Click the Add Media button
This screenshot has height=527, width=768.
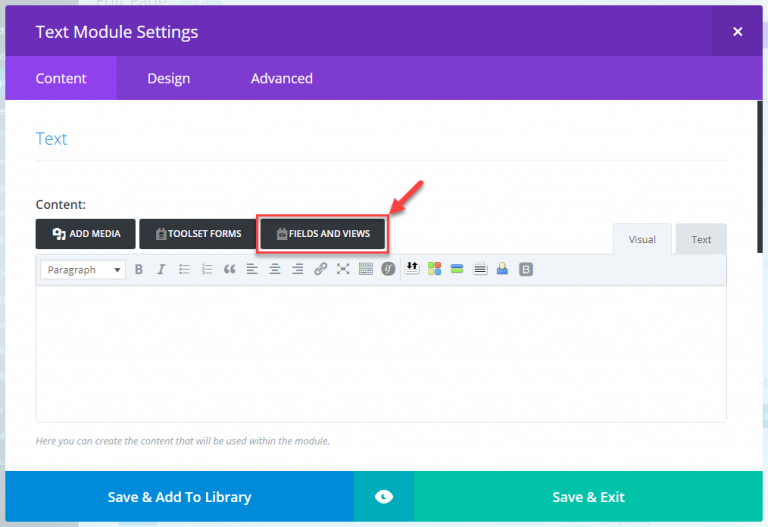coord(85,234)
